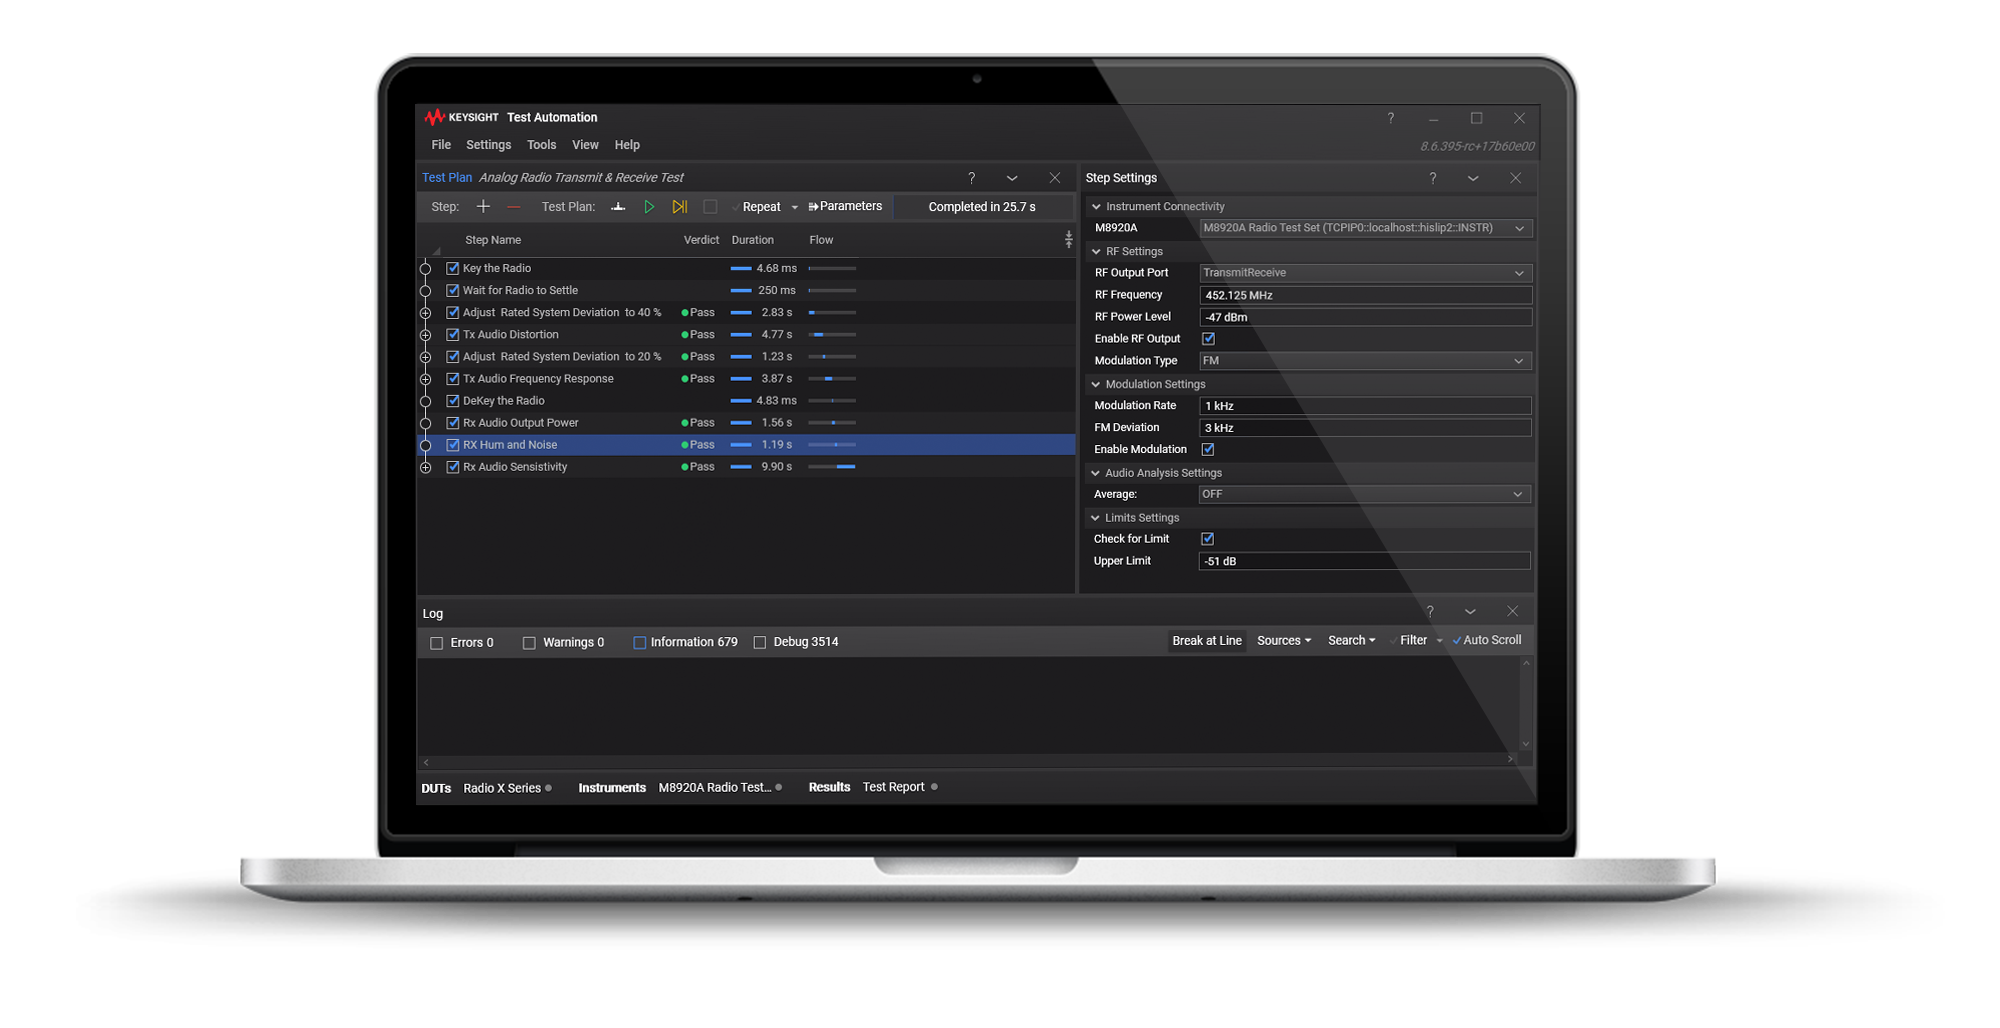Click the RF Frequency input field
The width and height of the screenshot is (2000, 1028).
click(x=1364, y=295)
